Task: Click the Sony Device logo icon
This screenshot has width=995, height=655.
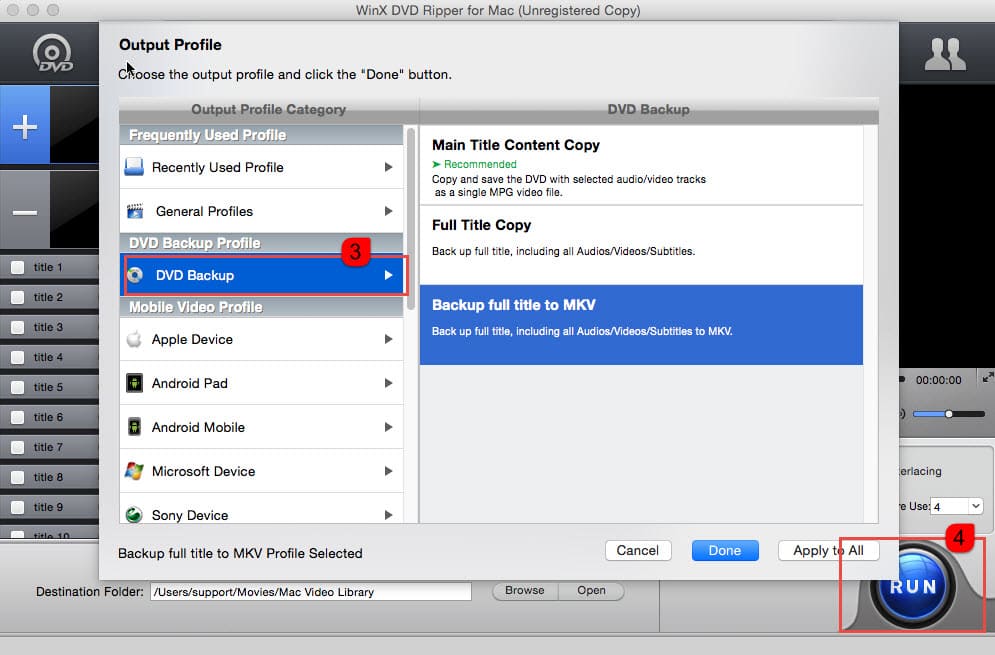Action: coord(134,515)
